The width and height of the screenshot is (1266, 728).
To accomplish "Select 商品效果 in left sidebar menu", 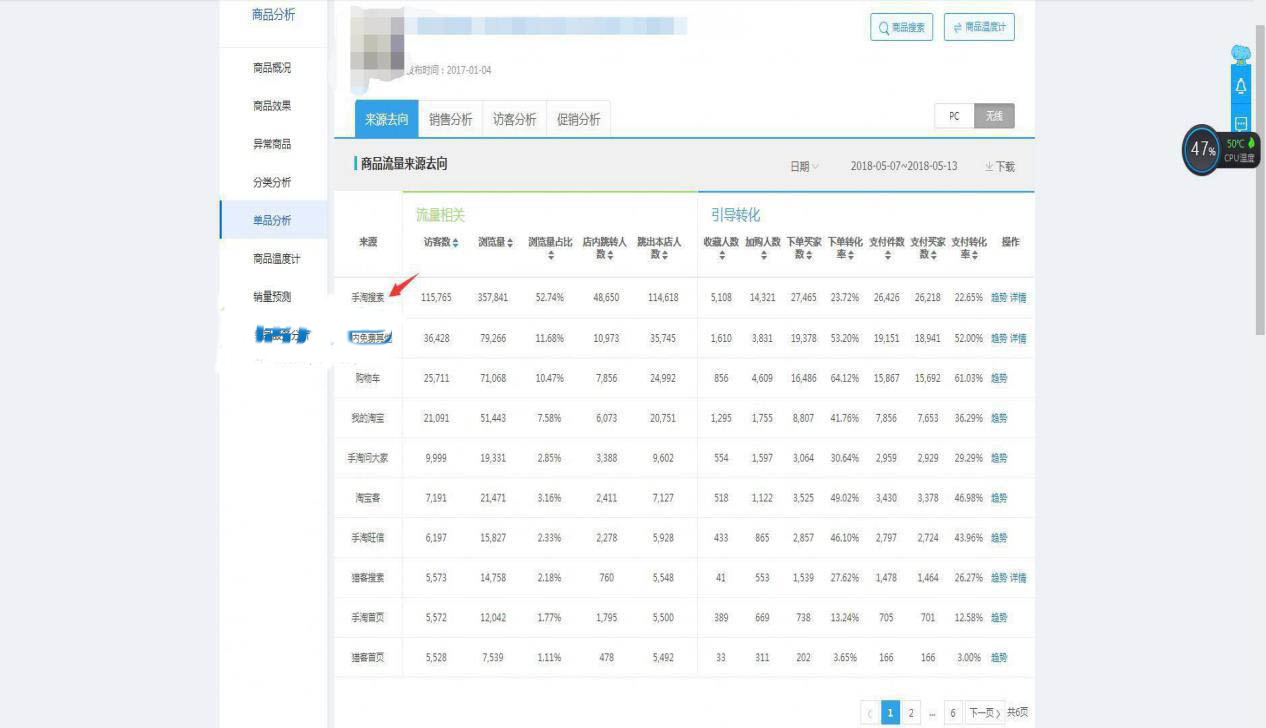I will pyautogui.click(x=272, y=106).
